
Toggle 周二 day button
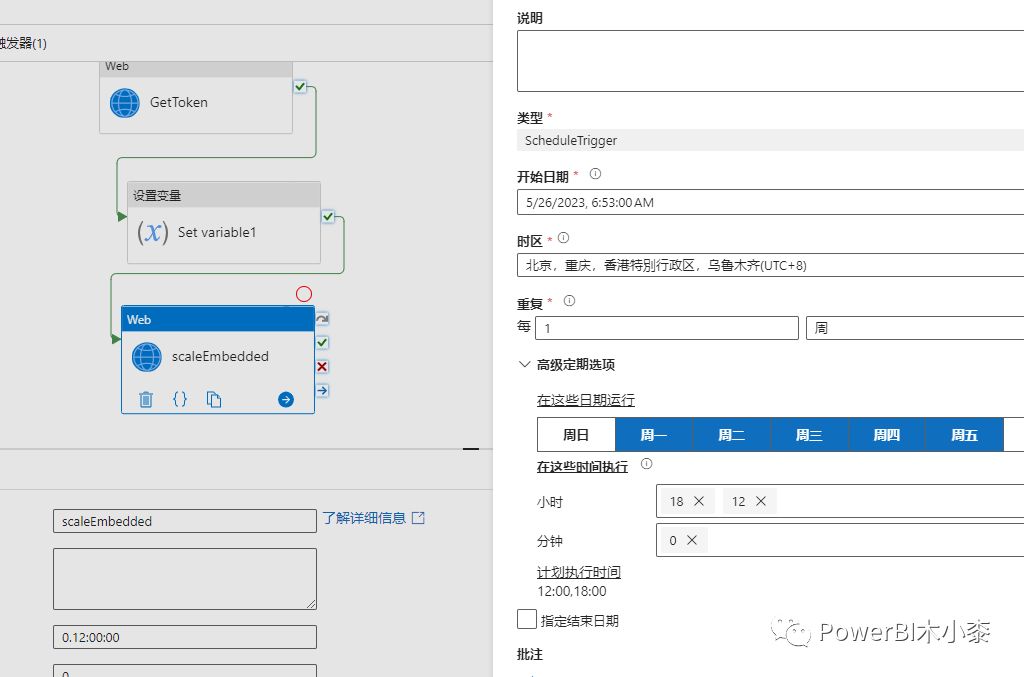[x=731, y=435]
